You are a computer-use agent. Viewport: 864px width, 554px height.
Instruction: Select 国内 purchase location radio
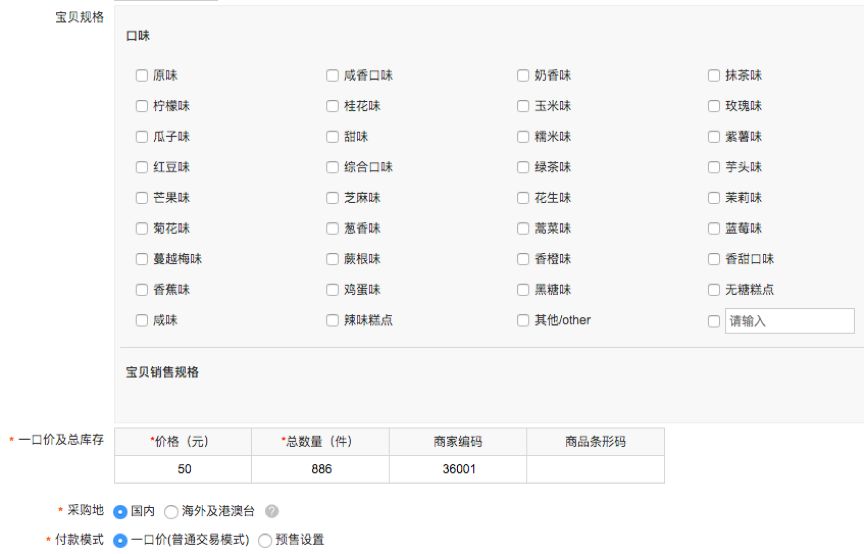coord(120,512)
